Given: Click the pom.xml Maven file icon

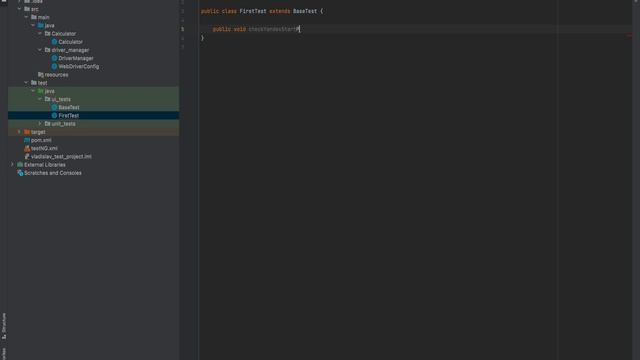Looking at the screenshot, I should pyautogui.click(x=27, y=140).
